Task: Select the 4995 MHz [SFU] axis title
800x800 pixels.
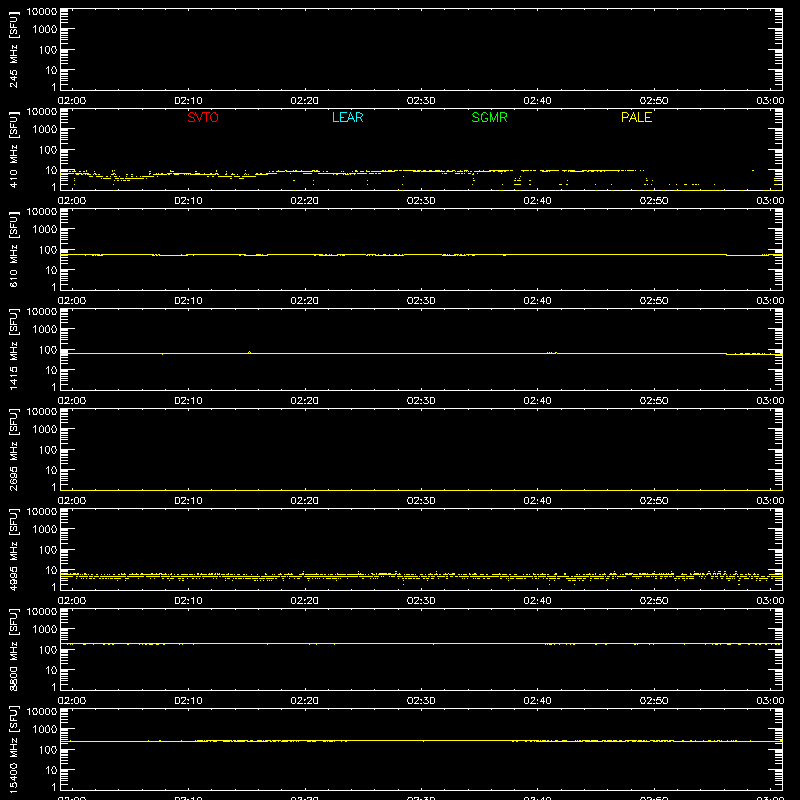Action: click(x=13, y=549)
